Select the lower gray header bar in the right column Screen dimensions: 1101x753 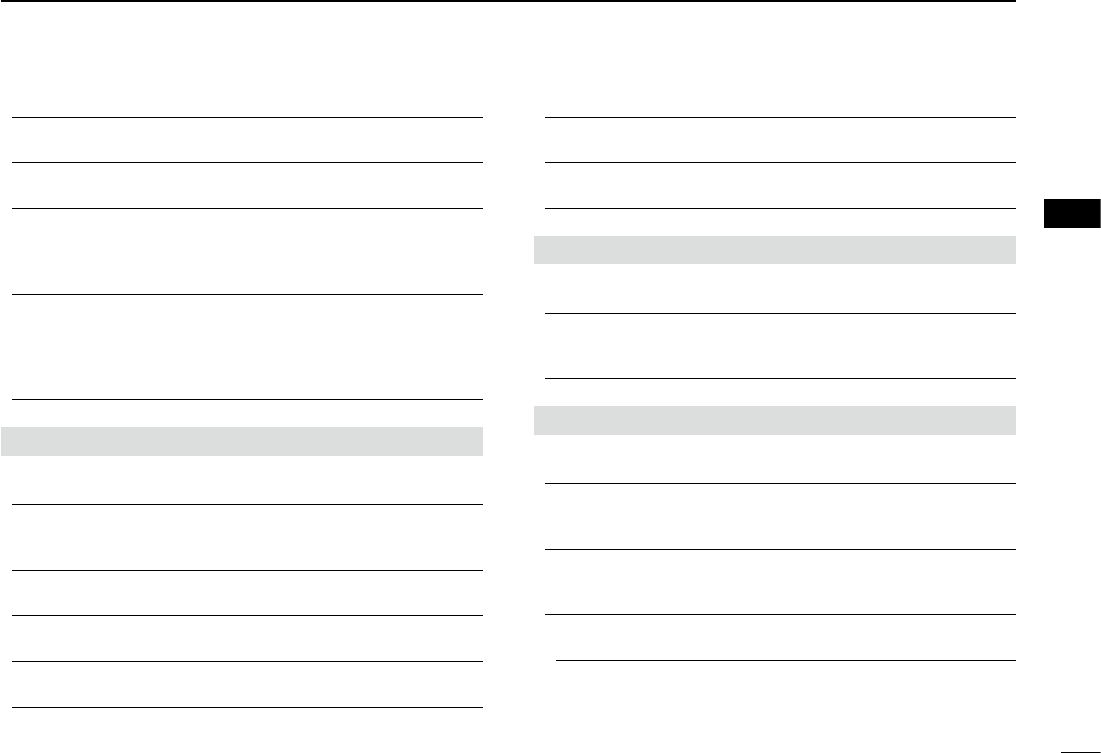(x=775, y=420)
